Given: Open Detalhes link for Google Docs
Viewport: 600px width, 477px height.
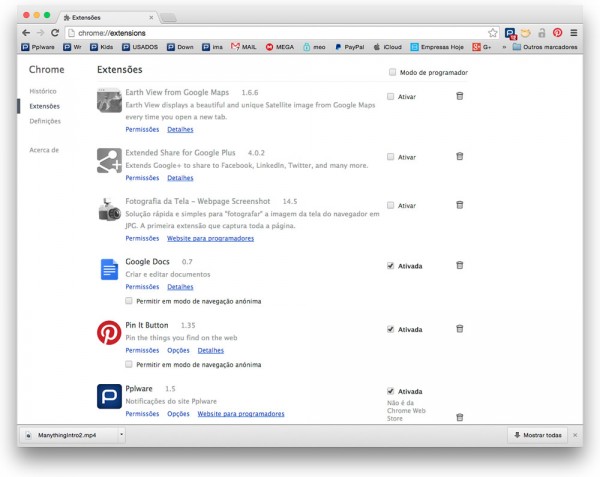Looking at the screenshot, I should point(180,287).
